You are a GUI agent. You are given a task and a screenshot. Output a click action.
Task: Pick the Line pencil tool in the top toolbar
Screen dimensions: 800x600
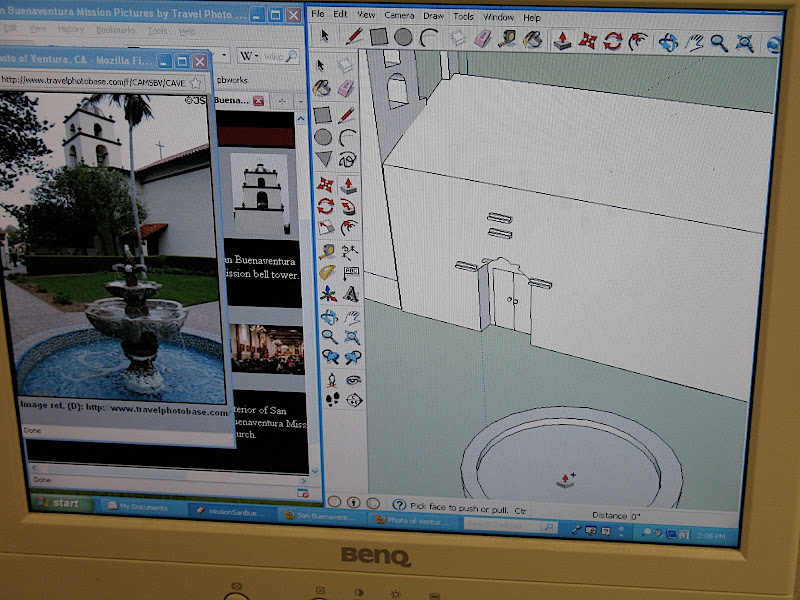[x=354, y=36]
